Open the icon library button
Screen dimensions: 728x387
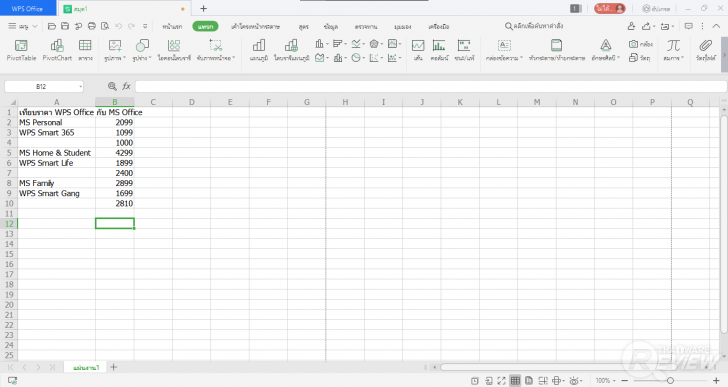174,50
